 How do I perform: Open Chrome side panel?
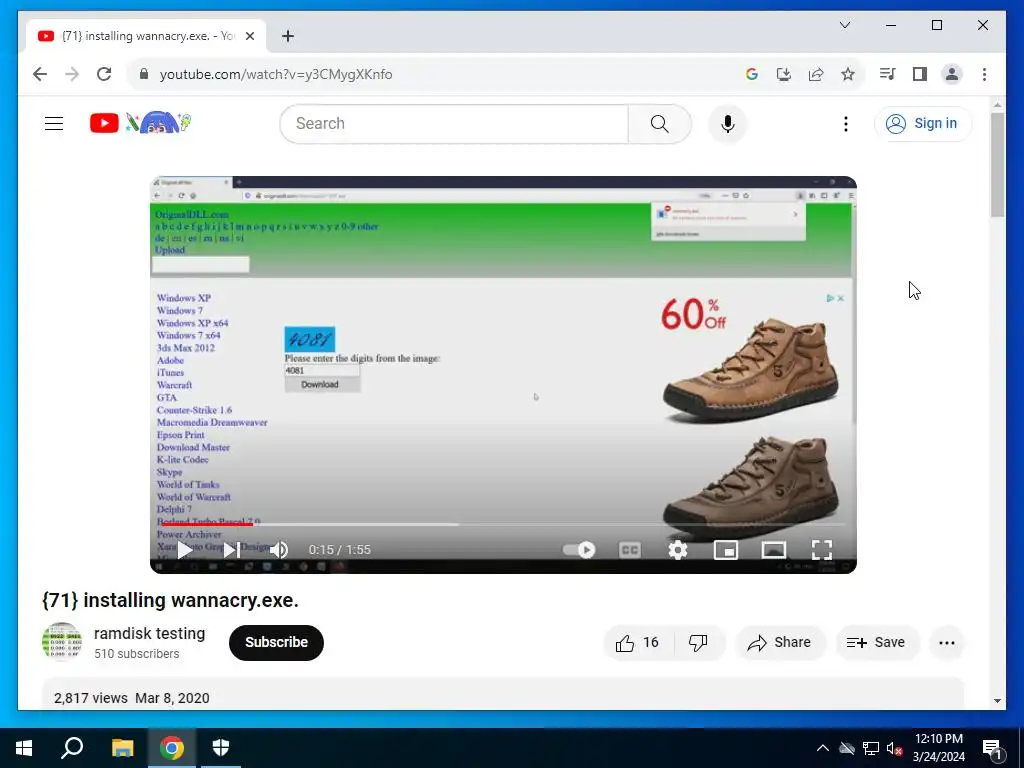pos(920,74)
